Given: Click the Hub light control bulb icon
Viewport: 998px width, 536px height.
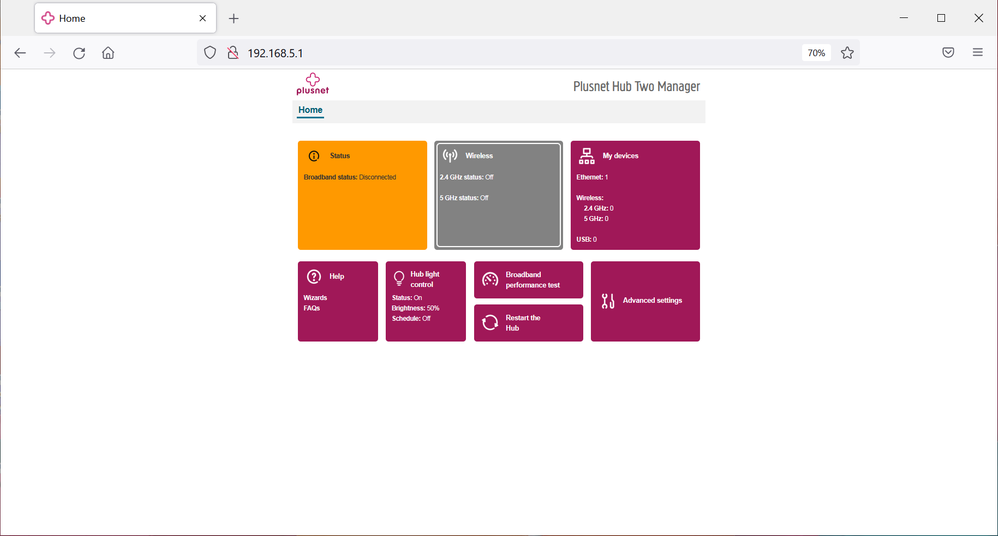Looking at the screenshot, I should [x=399, y=278].
